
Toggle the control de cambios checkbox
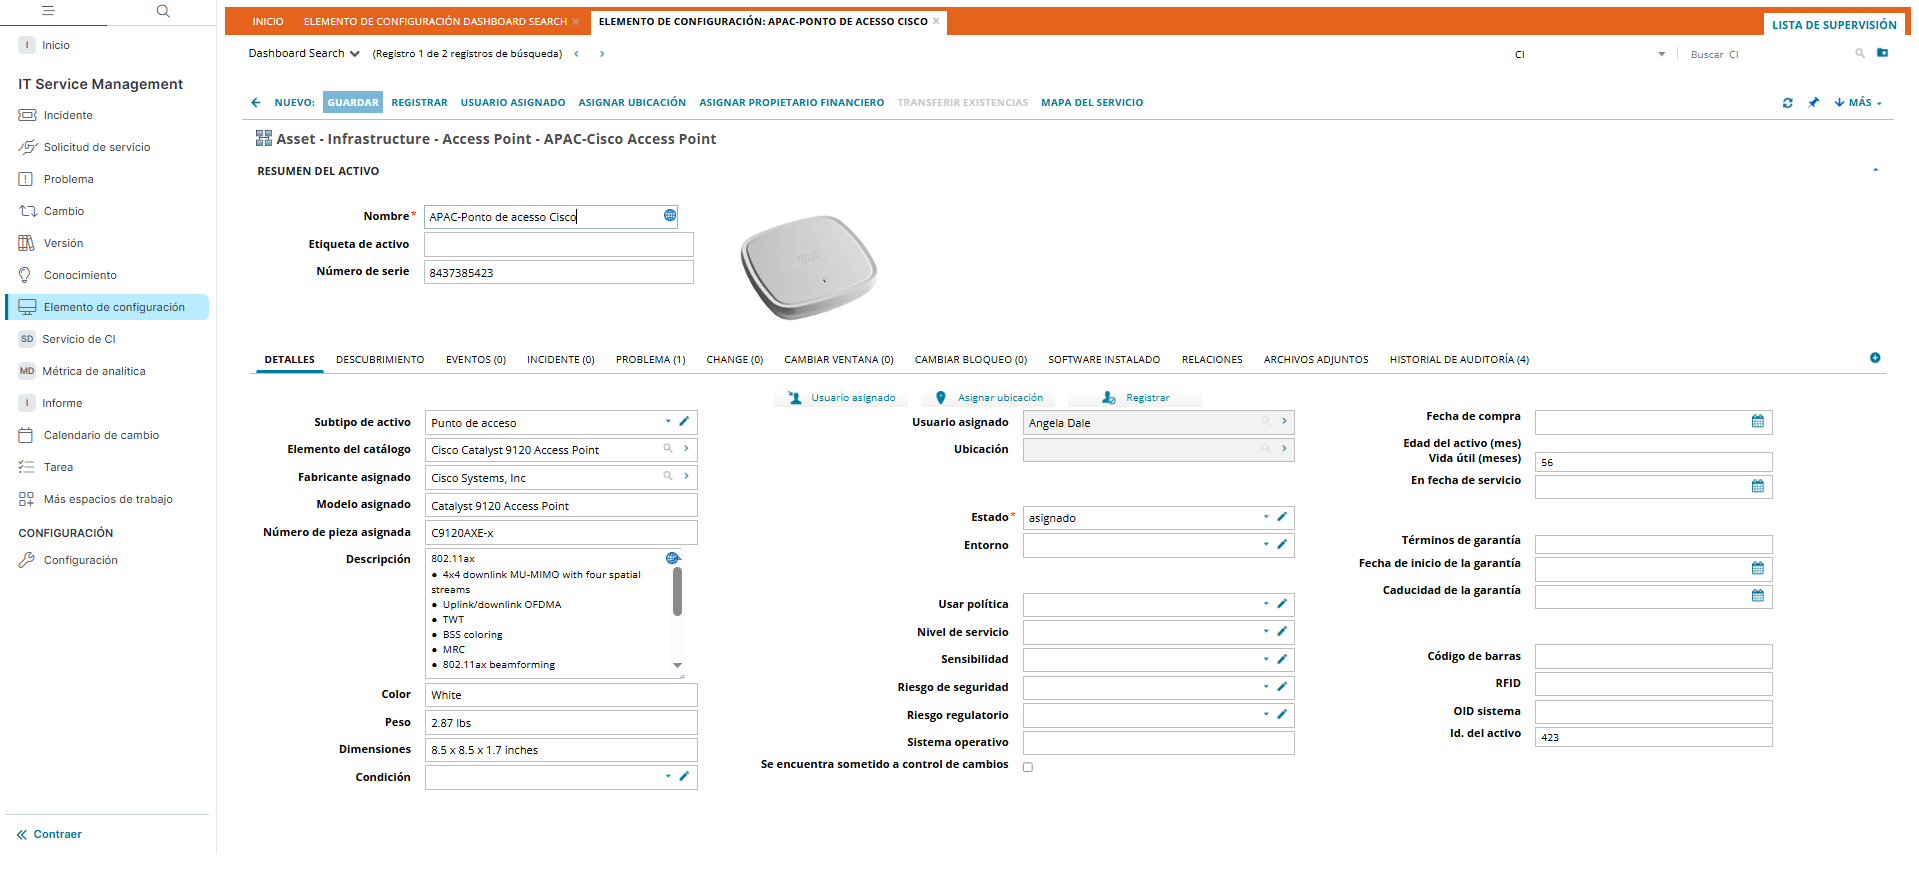click(x=1028, y=767)
